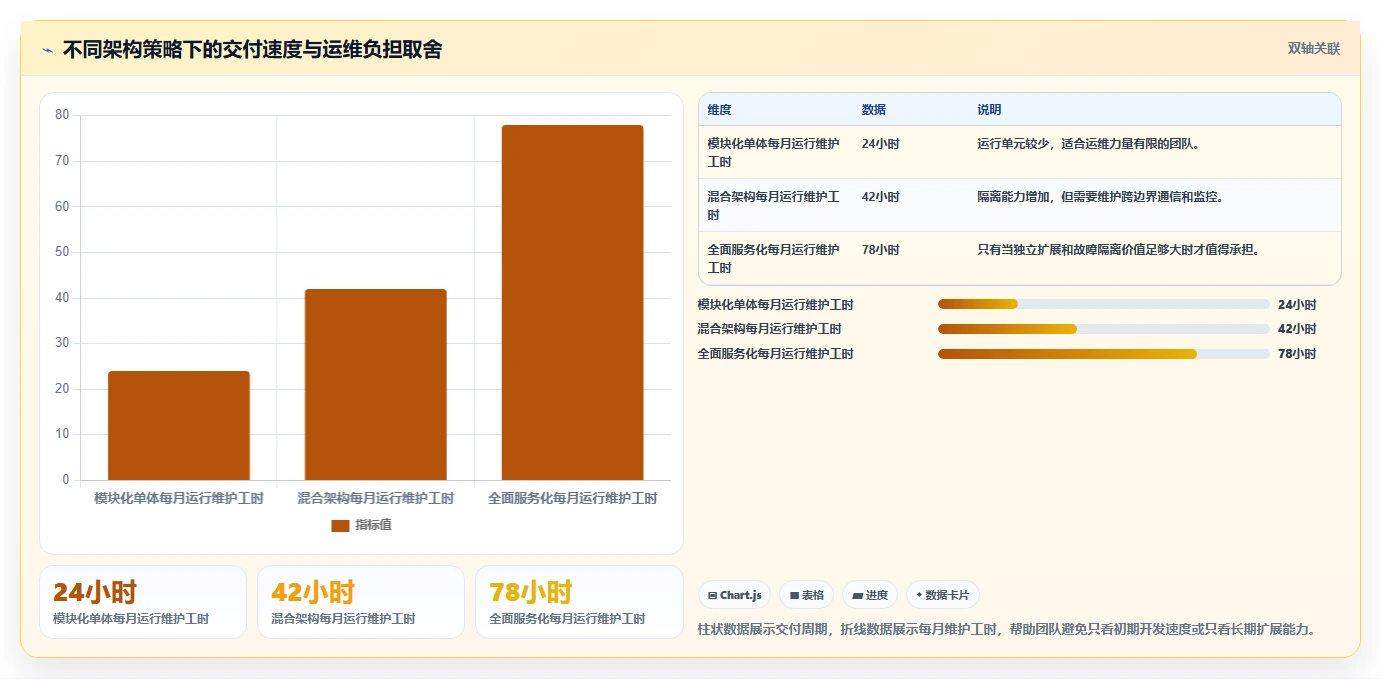The image size is (1381, 679).
Task: Click the Chart.js tag chip
Action: (735, 595)
